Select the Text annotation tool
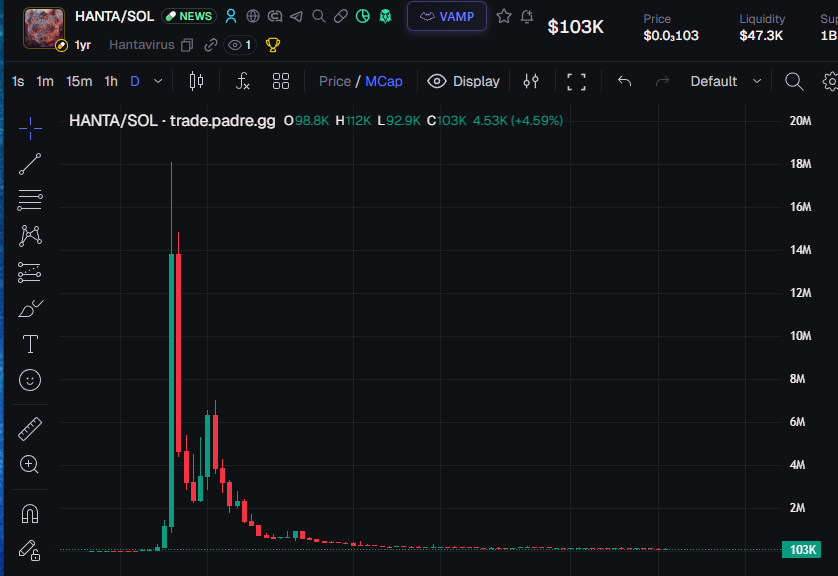The image size is (838, 576). click(x=30, y=344)
